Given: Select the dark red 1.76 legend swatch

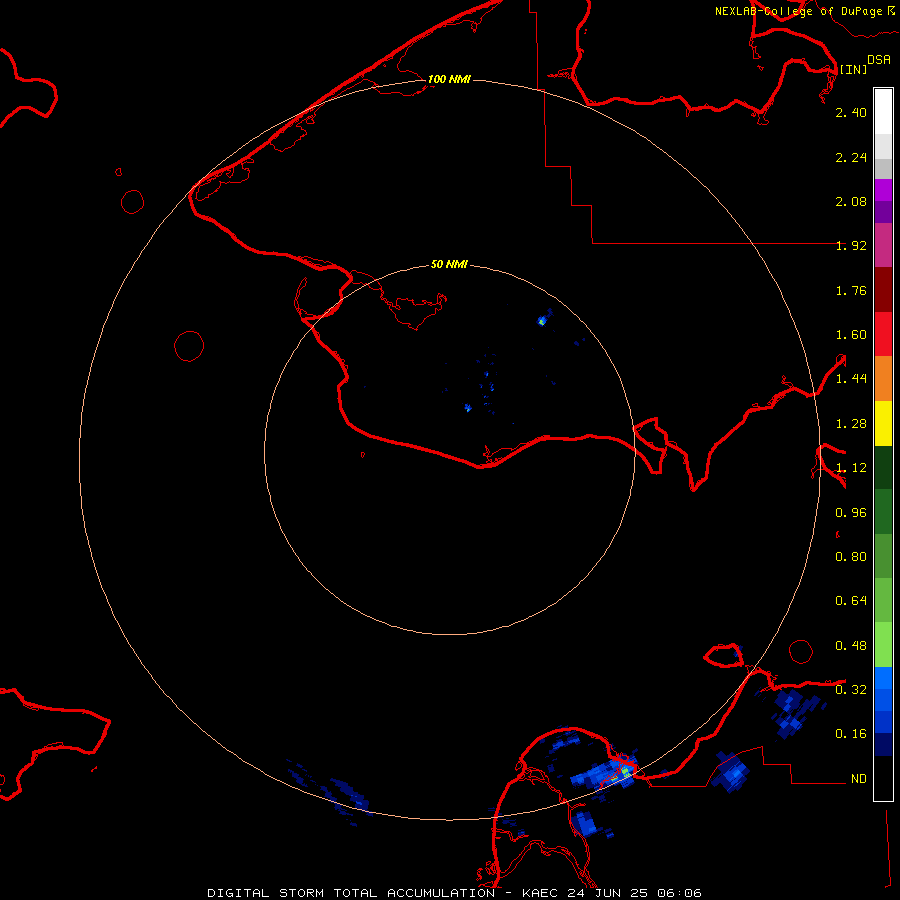Looking at the screenshot, I should click(x=883, y=290).
